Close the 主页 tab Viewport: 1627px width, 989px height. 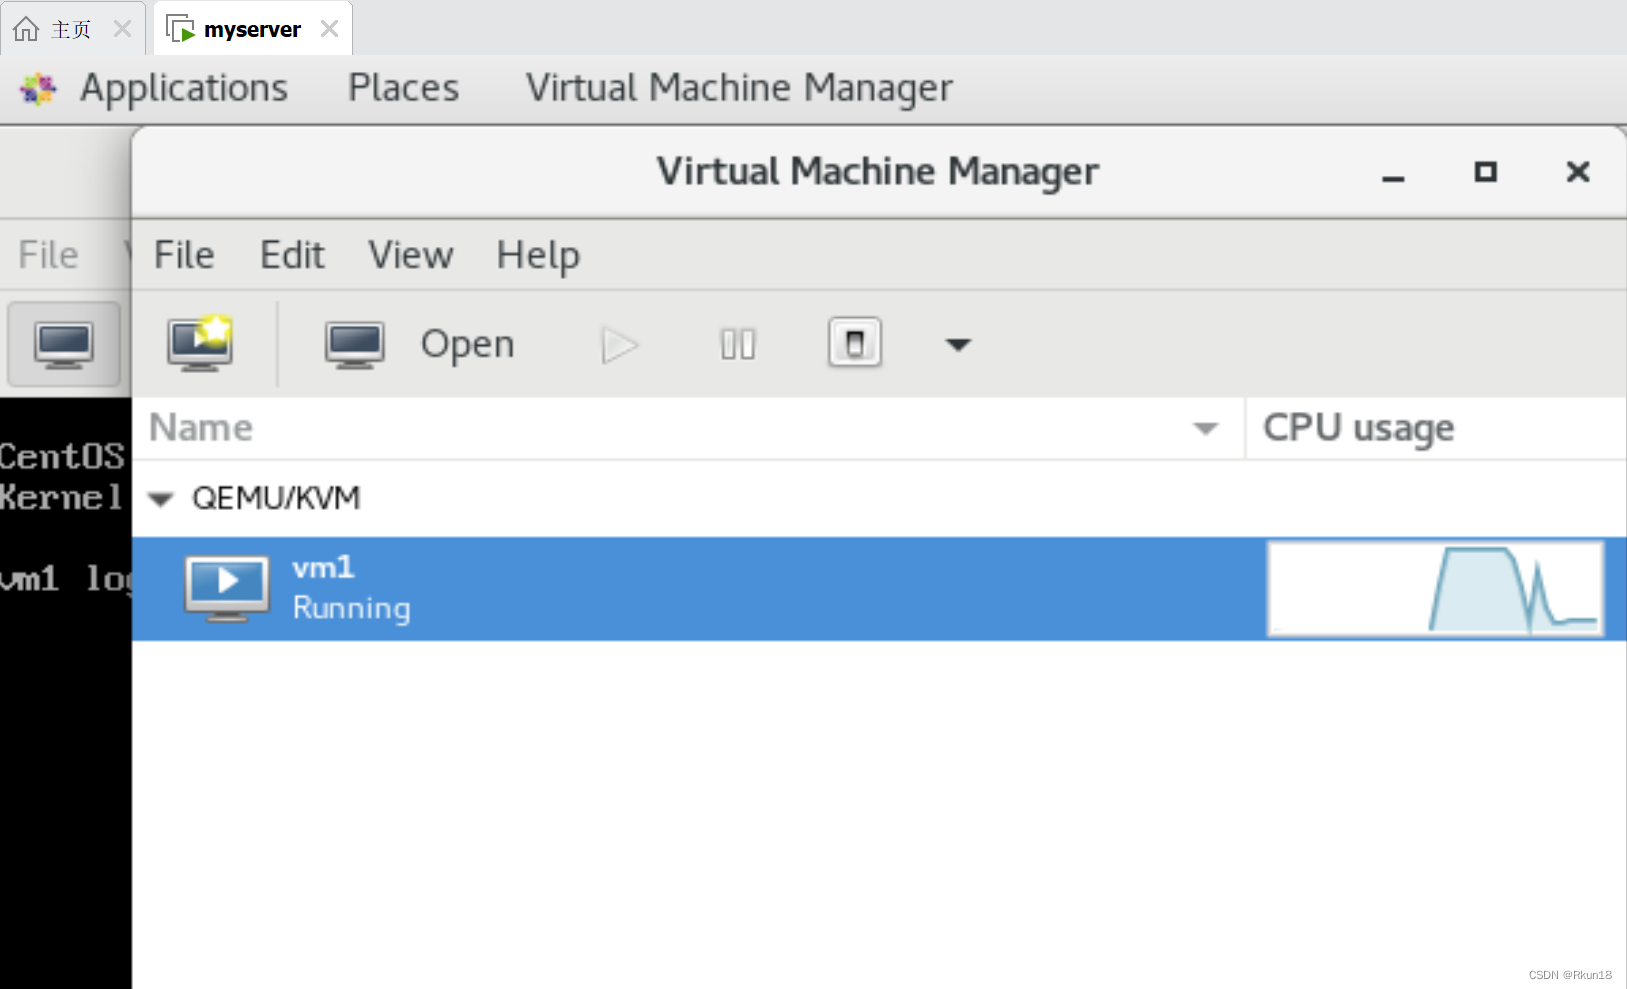[x=122, y=29]
